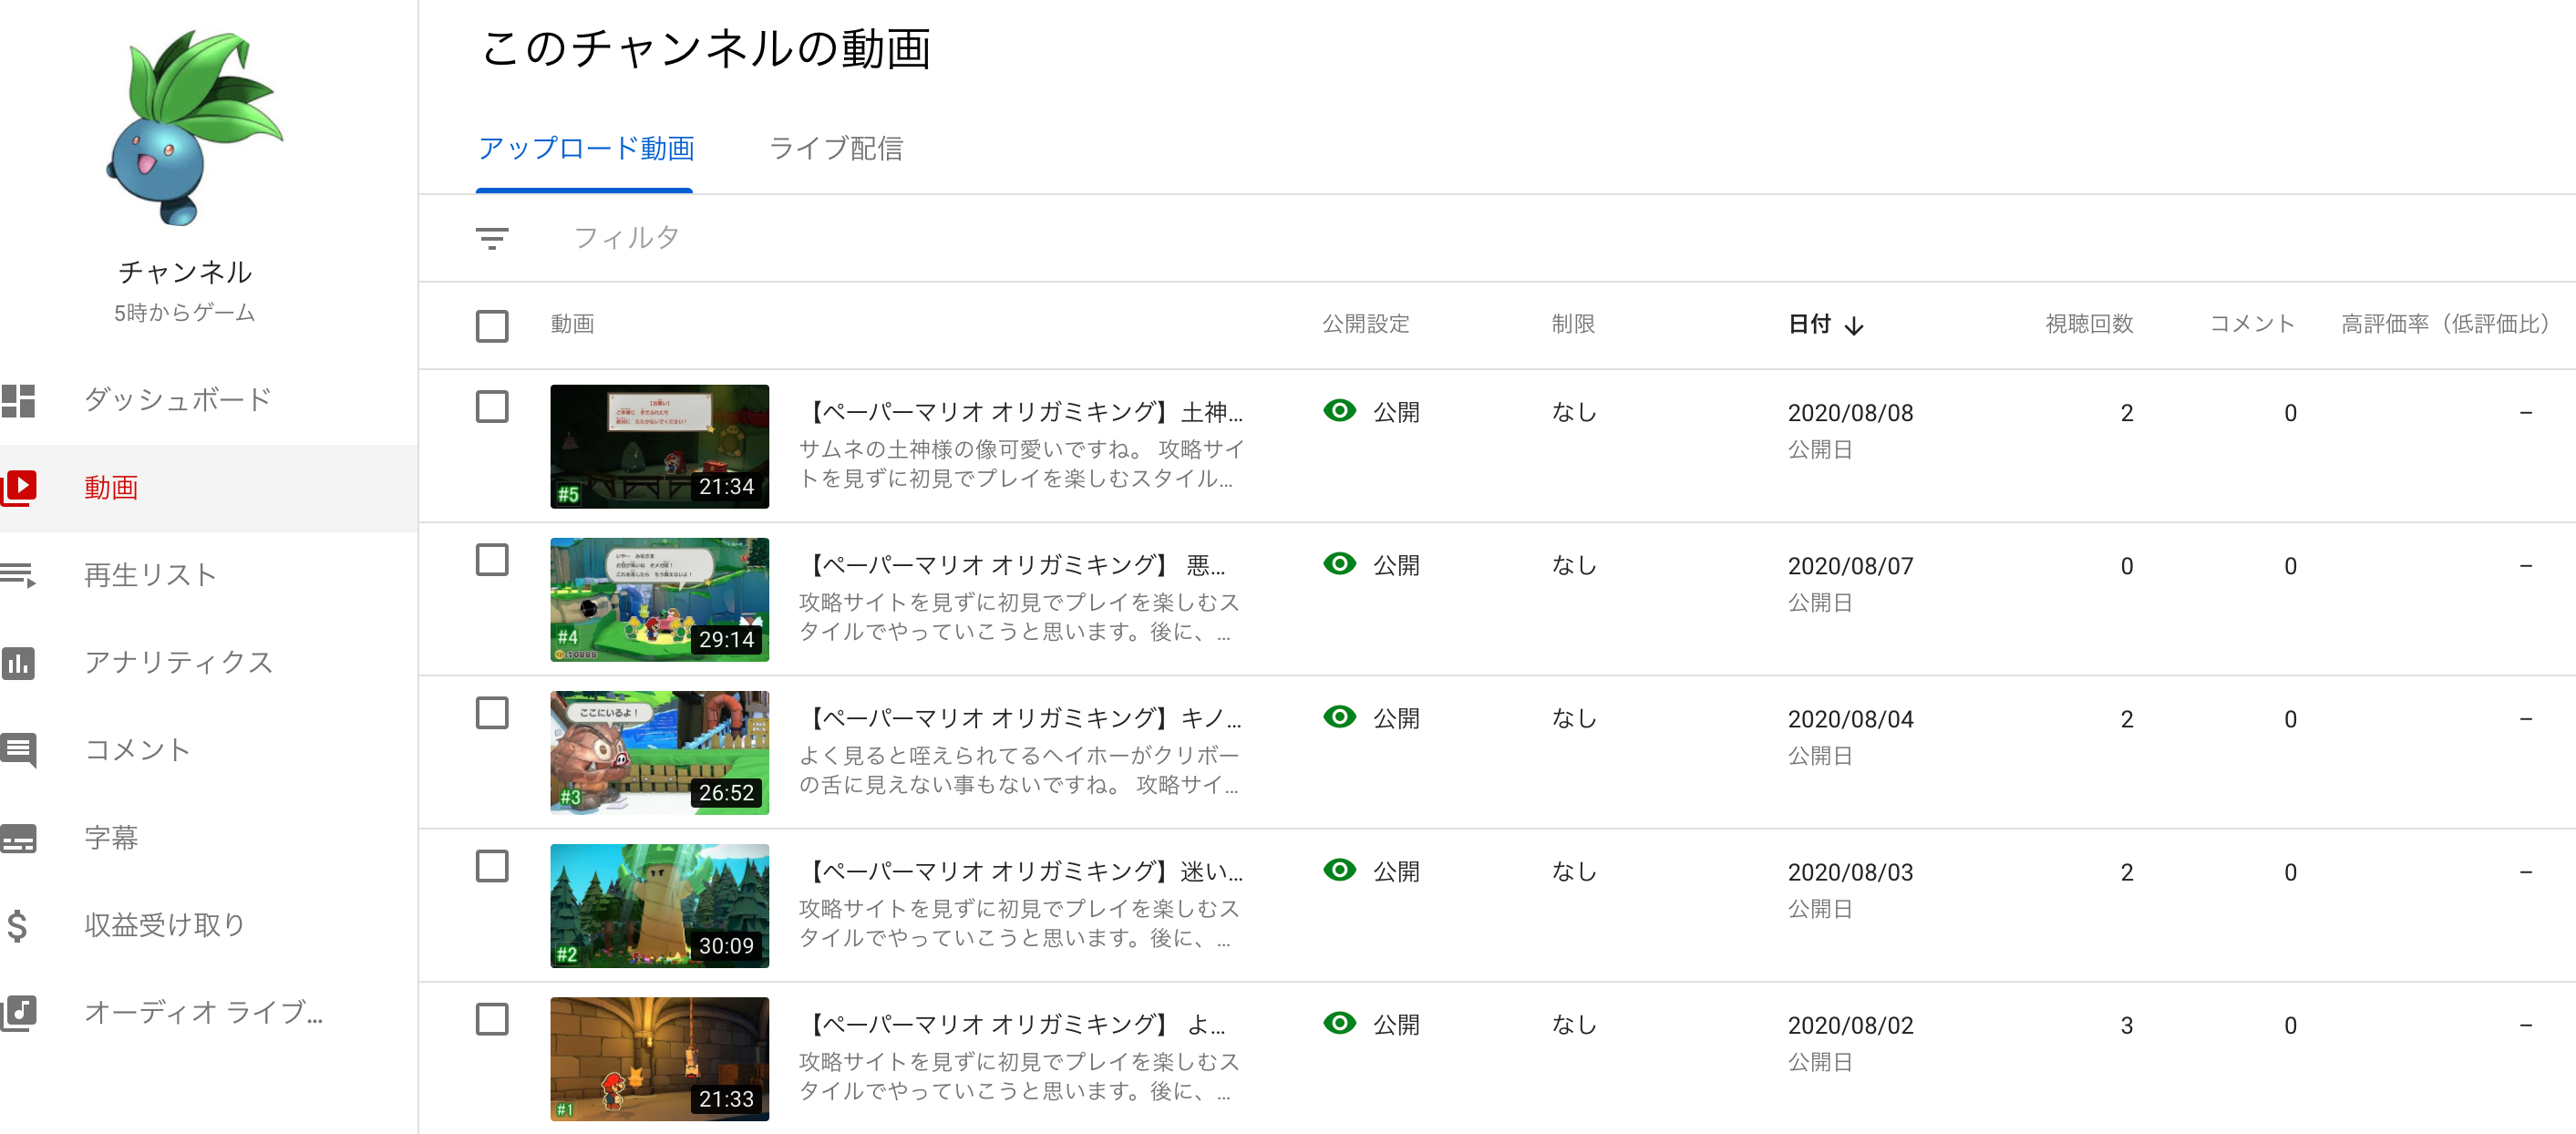Viewport: 2576px width, 1134px height.
Task: Click the green eye icon for 2020/08/02 video
Action: pos(1339,1022)
